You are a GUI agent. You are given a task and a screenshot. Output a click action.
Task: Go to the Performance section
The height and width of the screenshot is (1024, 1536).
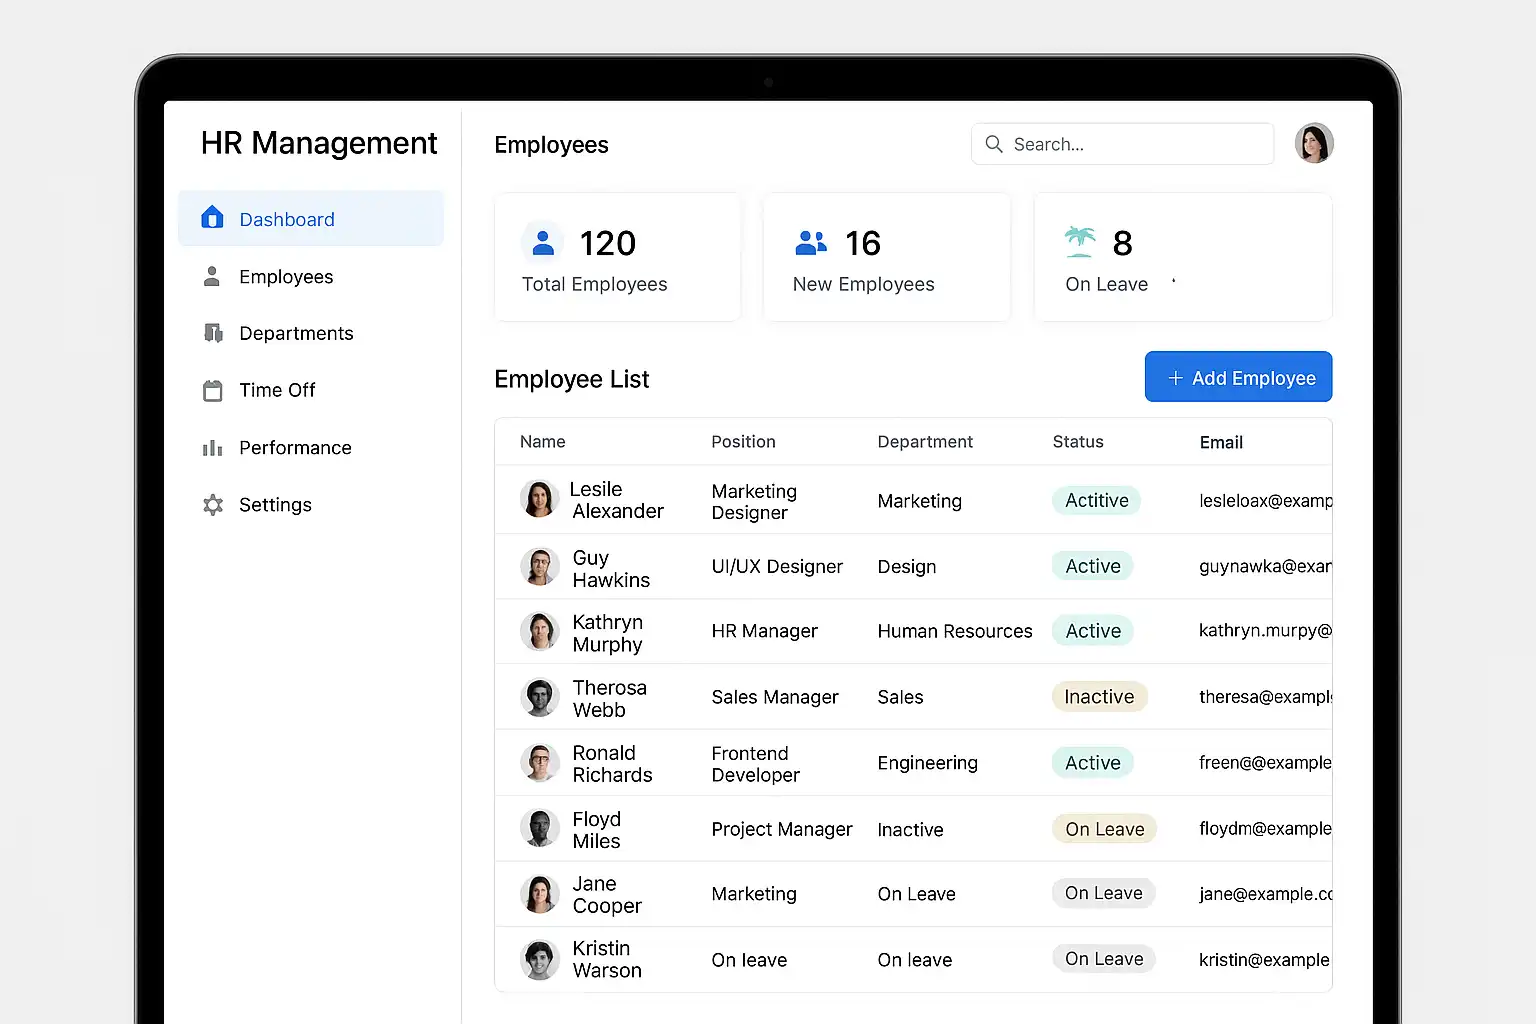295,448
